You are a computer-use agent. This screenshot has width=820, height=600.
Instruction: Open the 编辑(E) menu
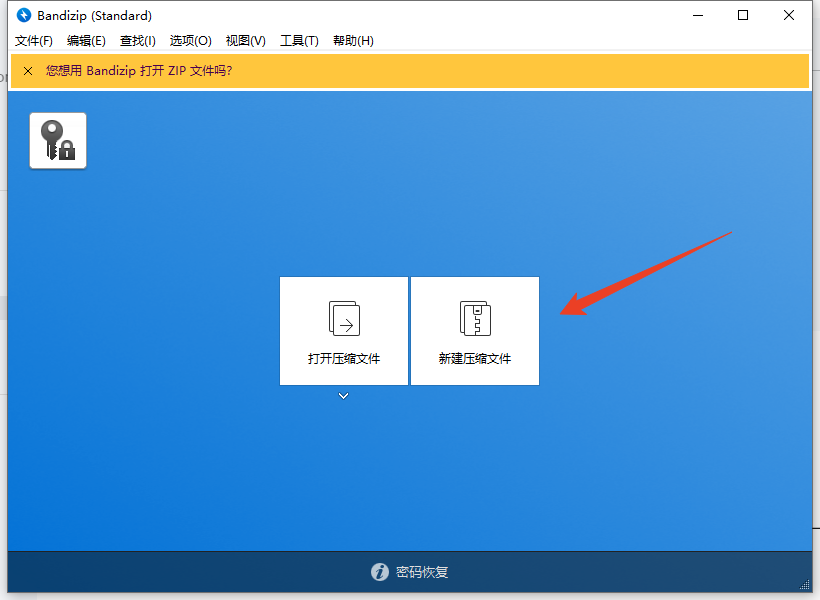(x=86, y=41)
